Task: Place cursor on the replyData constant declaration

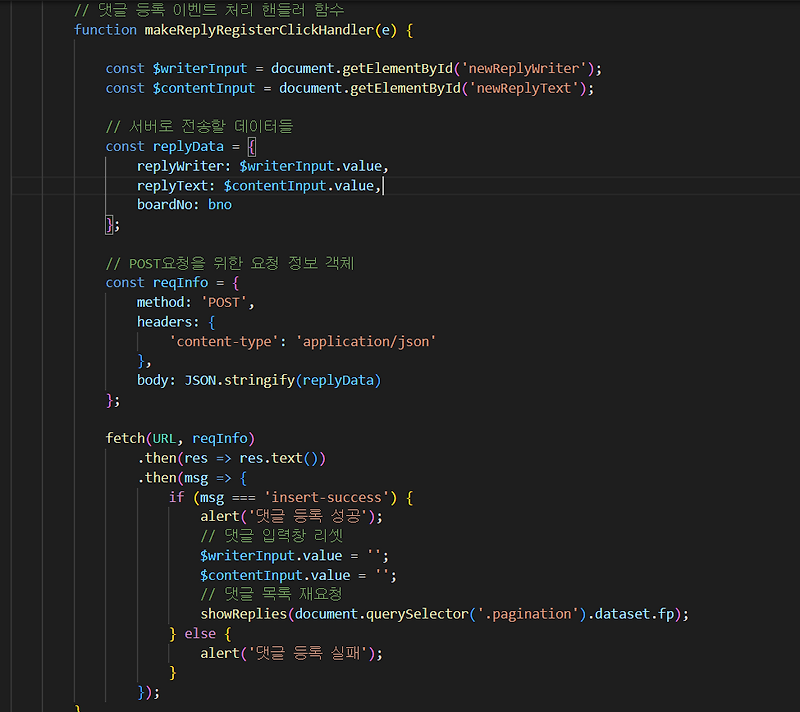Action: 188,145
